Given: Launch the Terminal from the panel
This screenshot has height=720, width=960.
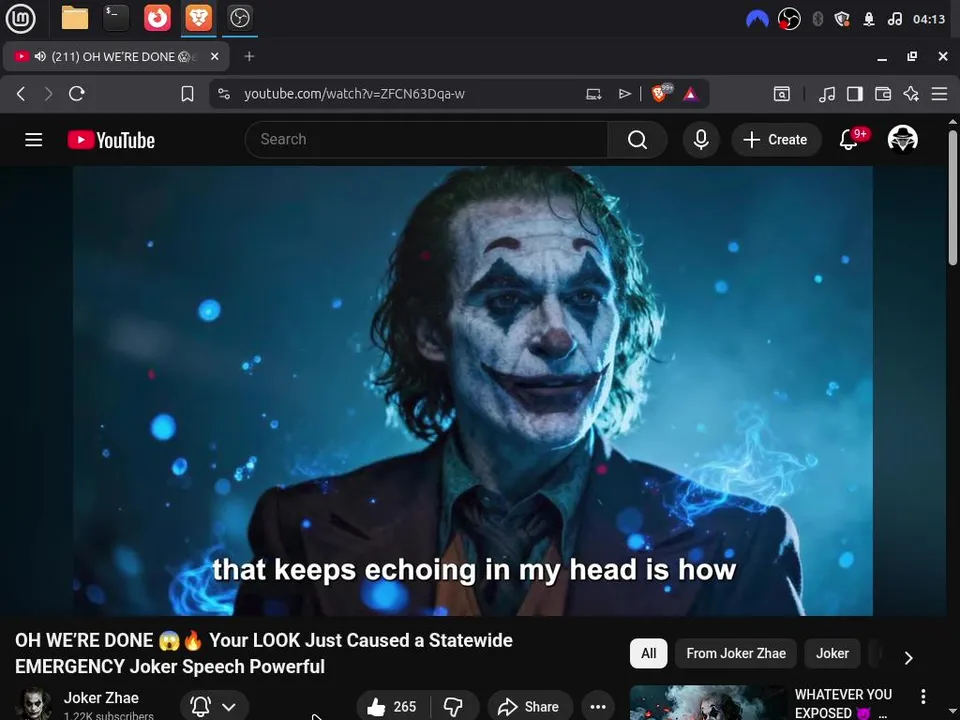Looking at the screenshot, I should (116, 18).
